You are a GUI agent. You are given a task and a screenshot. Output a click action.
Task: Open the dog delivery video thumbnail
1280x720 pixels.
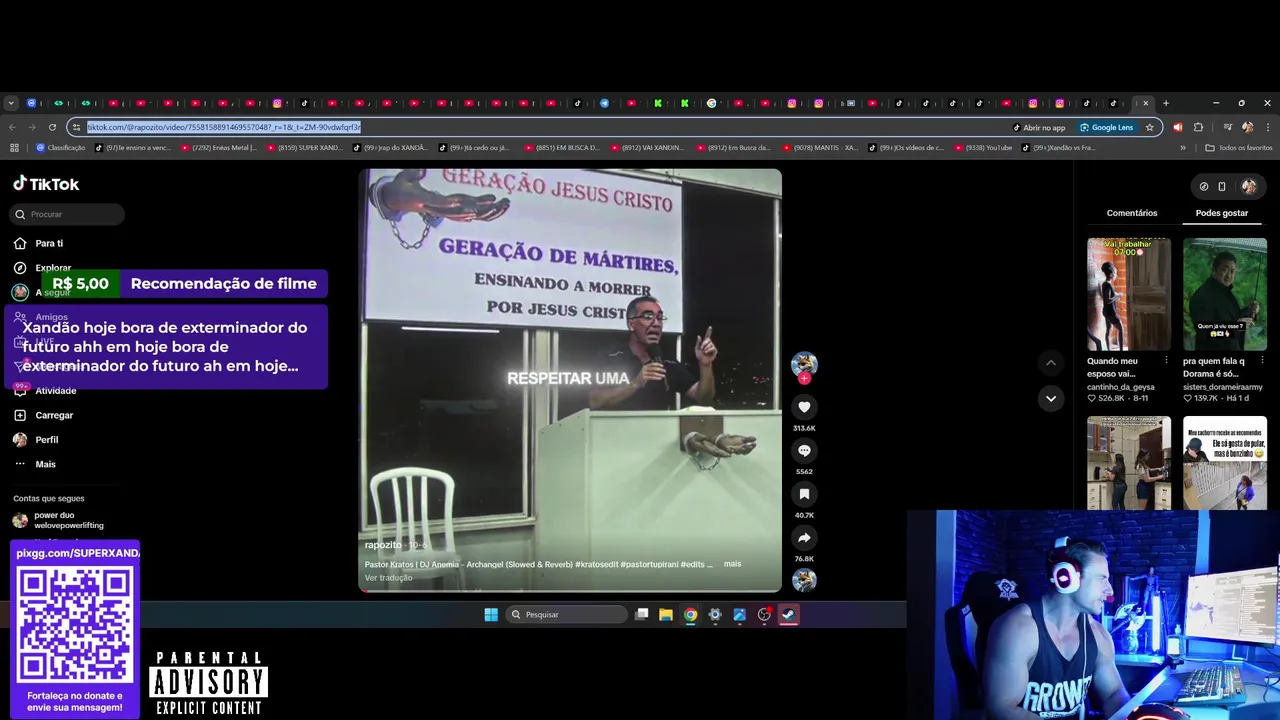(x=1224, y=463)
